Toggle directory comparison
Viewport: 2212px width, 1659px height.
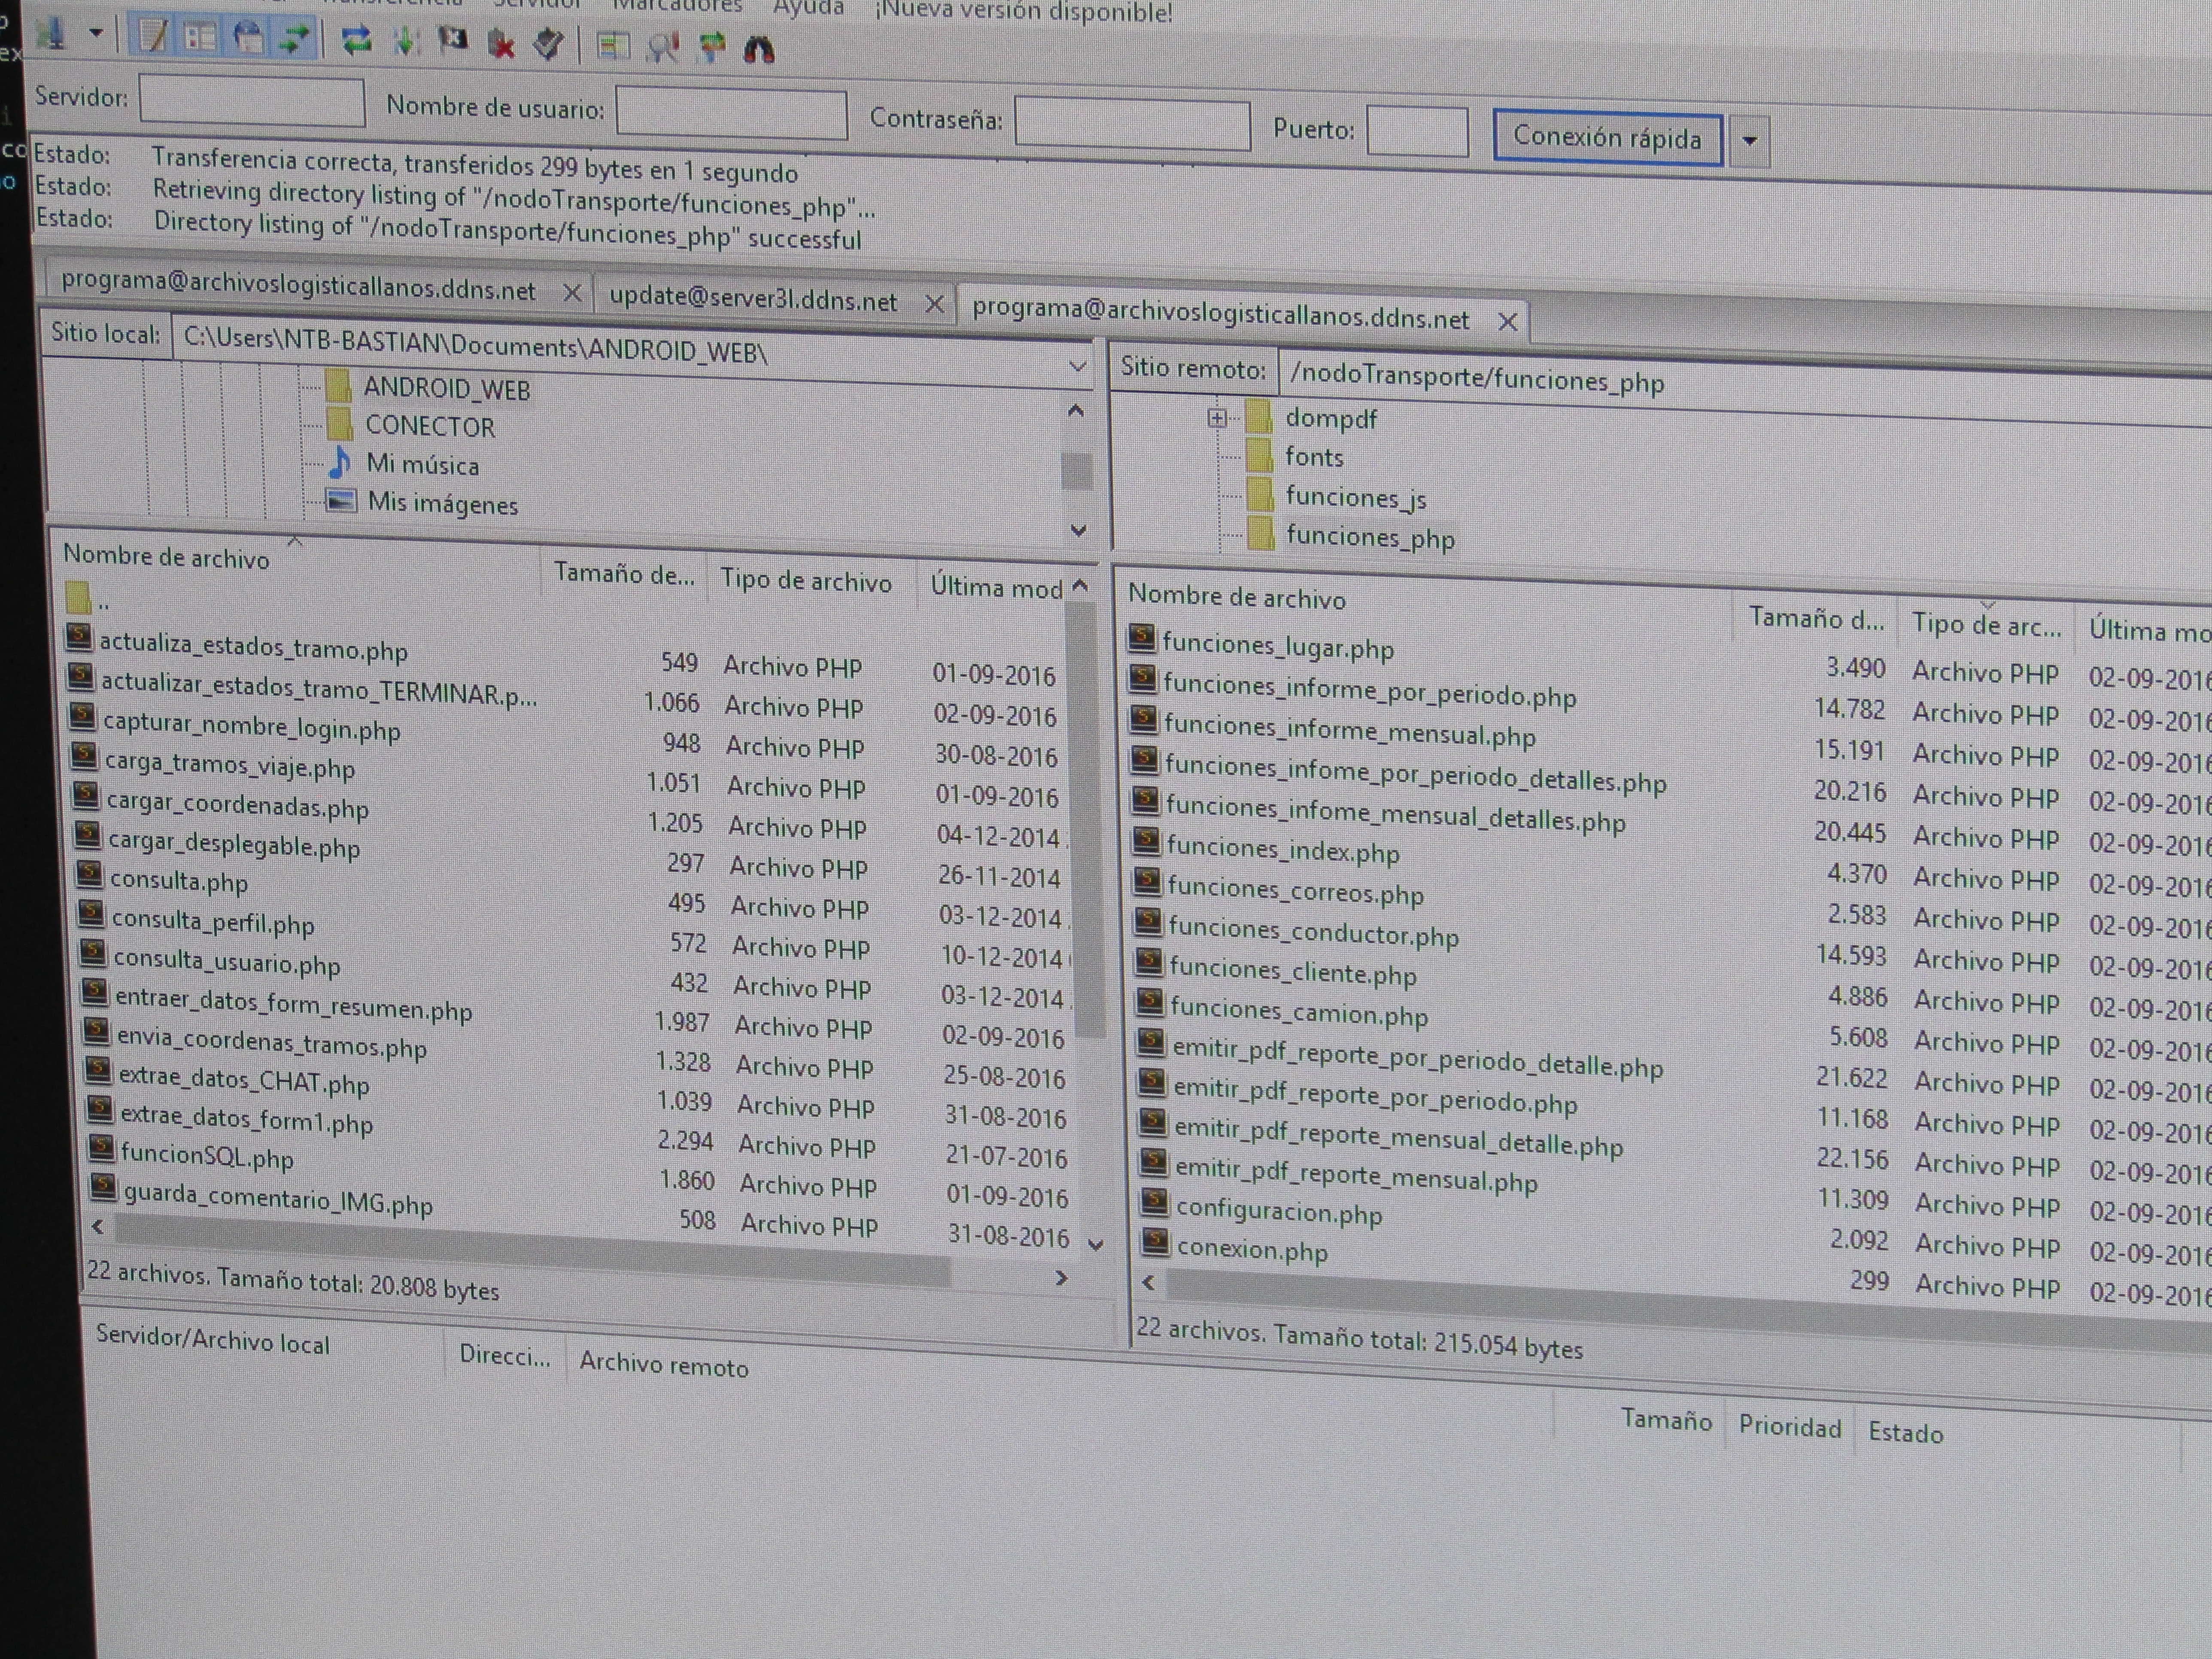click(662, 47)
